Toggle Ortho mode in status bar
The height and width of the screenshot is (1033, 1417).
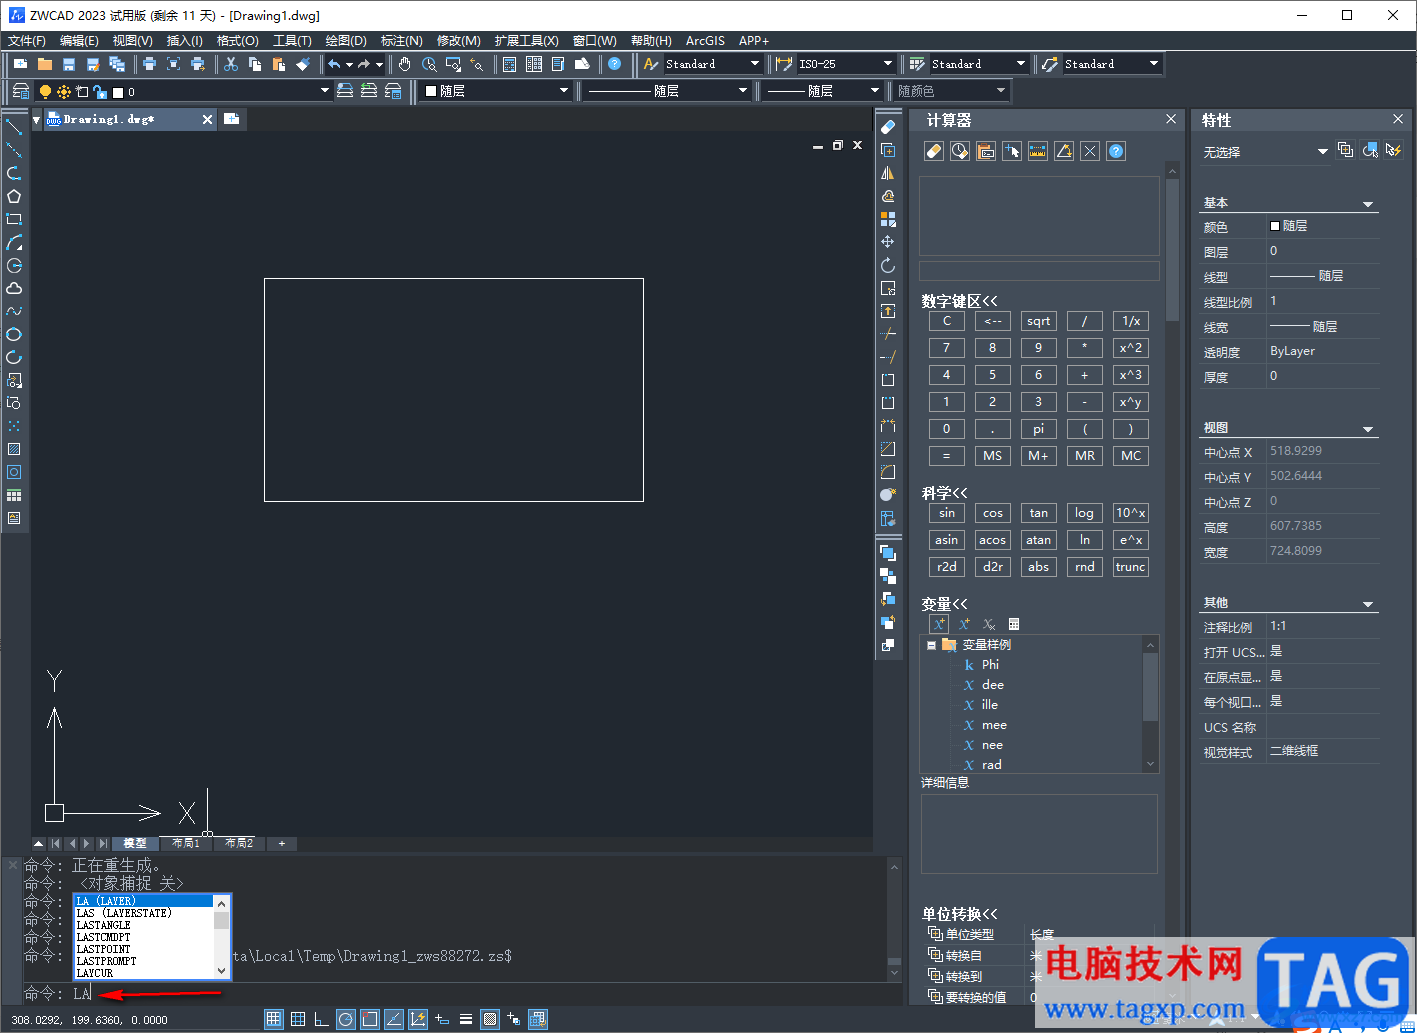[x=321, y=1019]
